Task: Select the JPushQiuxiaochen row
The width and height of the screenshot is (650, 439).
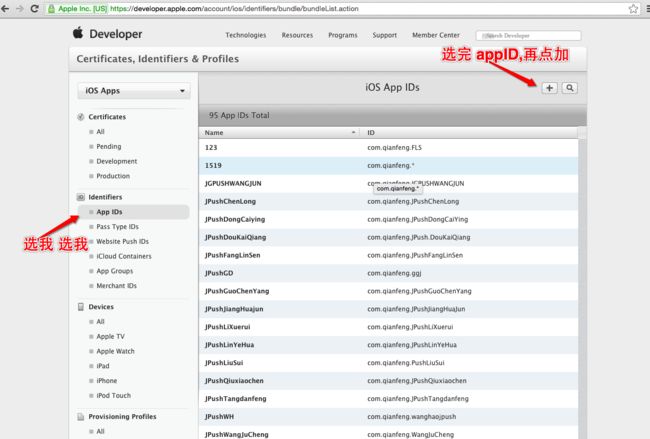Action: pos(388,381)
